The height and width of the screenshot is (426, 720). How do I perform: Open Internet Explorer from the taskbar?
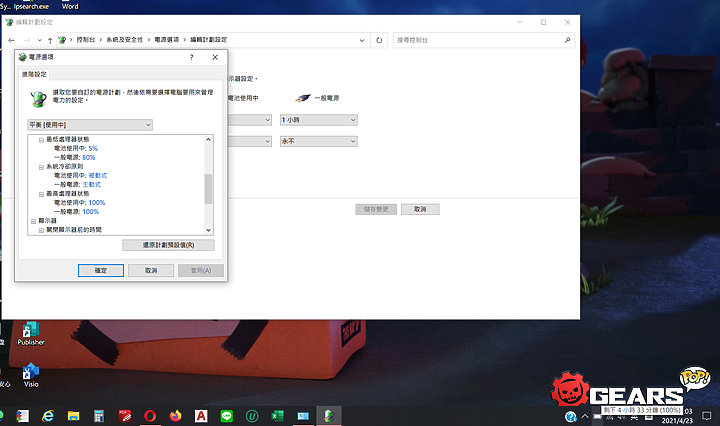click(48, 416)
